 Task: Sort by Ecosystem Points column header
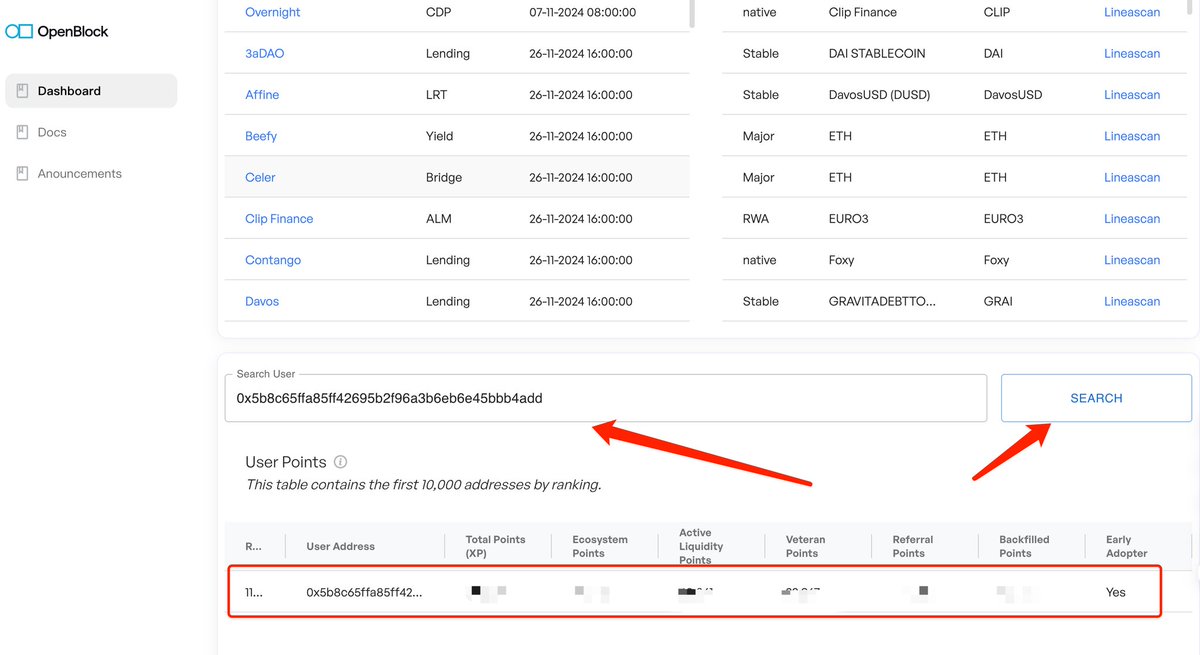click(x=600, y=546)
